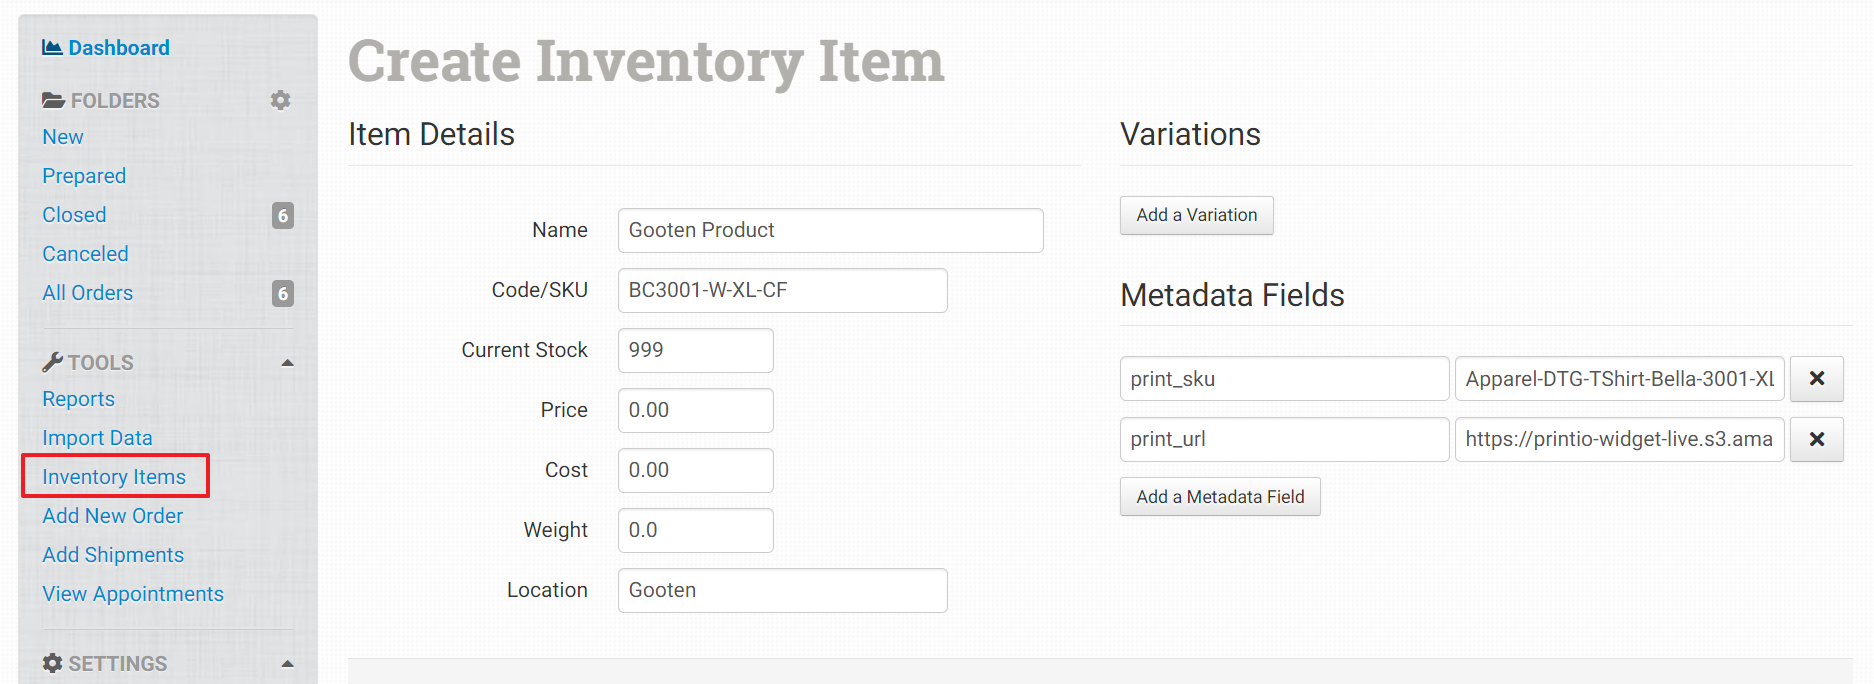1874x684 pixels.
Task: Go to Import Data
Action: click(97, 438)
